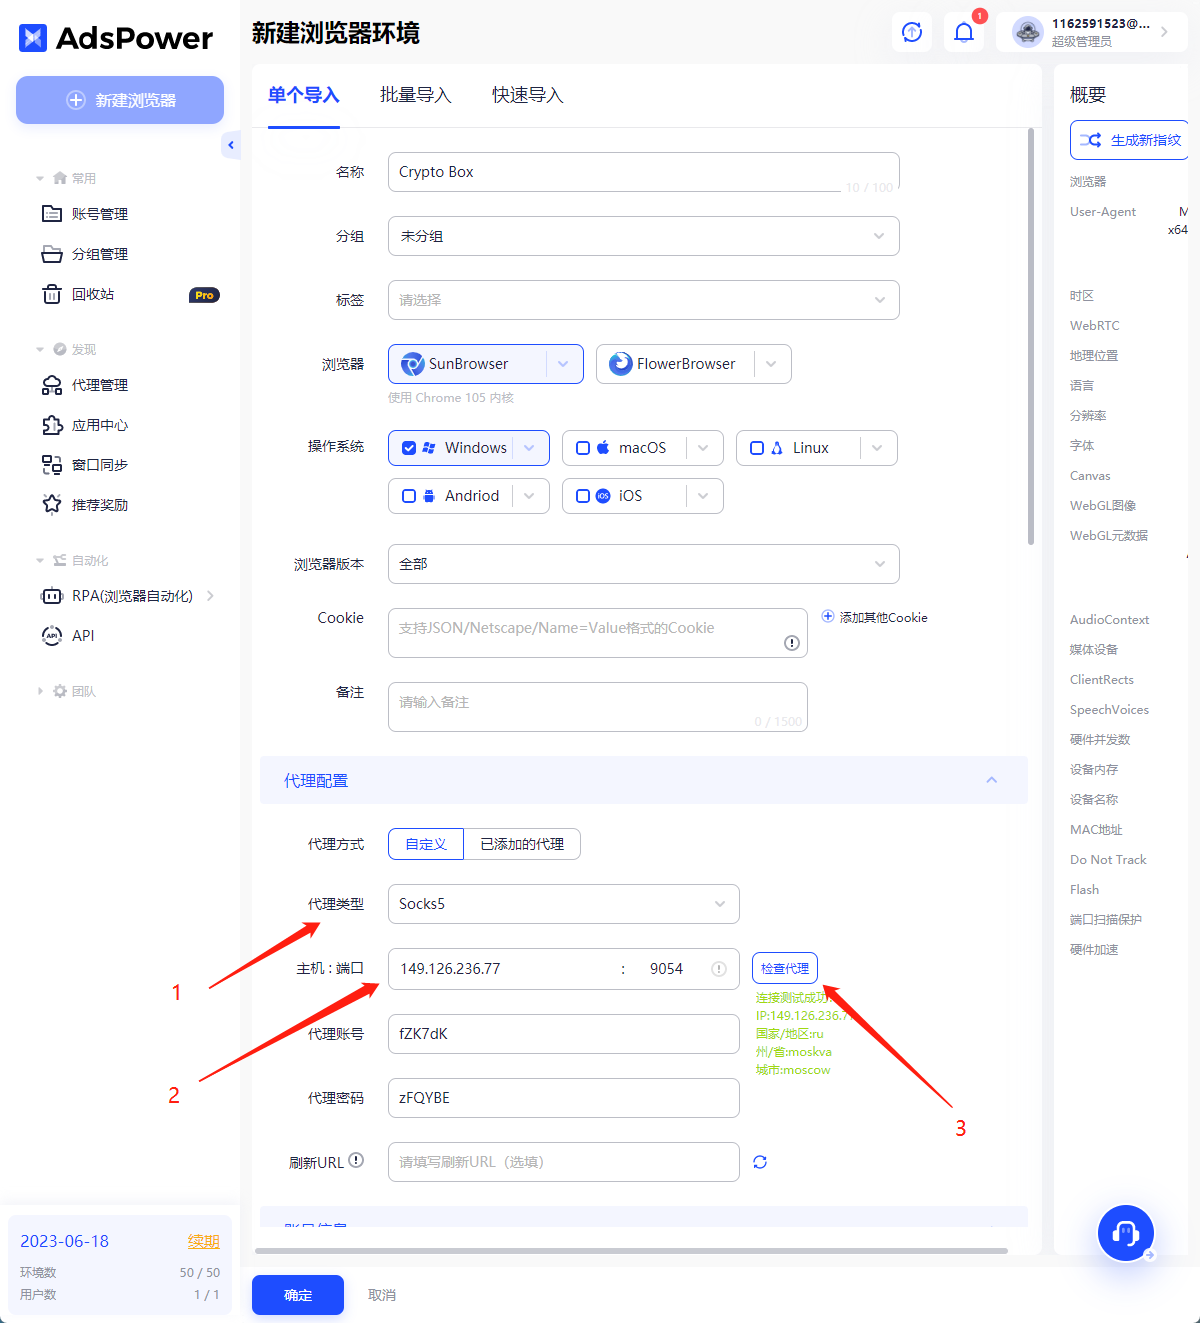
Task: Toggle the macOS checkbox
Action: click(583, 448)
